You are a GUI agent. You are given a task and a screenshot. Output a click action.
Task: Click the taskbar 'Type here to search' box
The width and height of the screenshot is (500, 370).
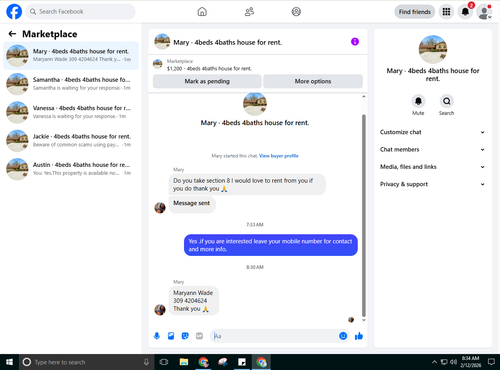coord(87,362)
